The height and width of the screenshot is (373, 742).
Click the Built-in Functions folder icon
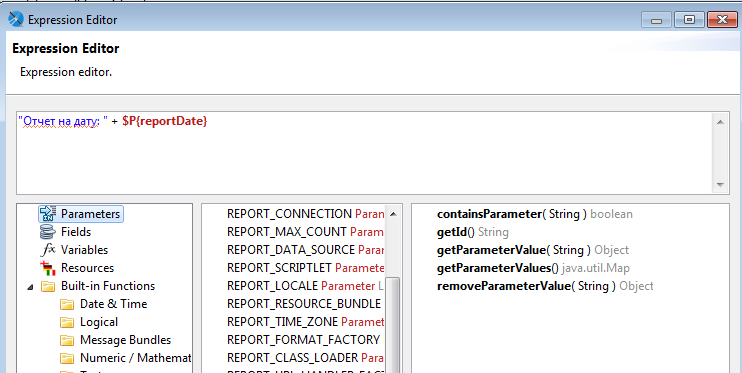[x=48, y=286]
